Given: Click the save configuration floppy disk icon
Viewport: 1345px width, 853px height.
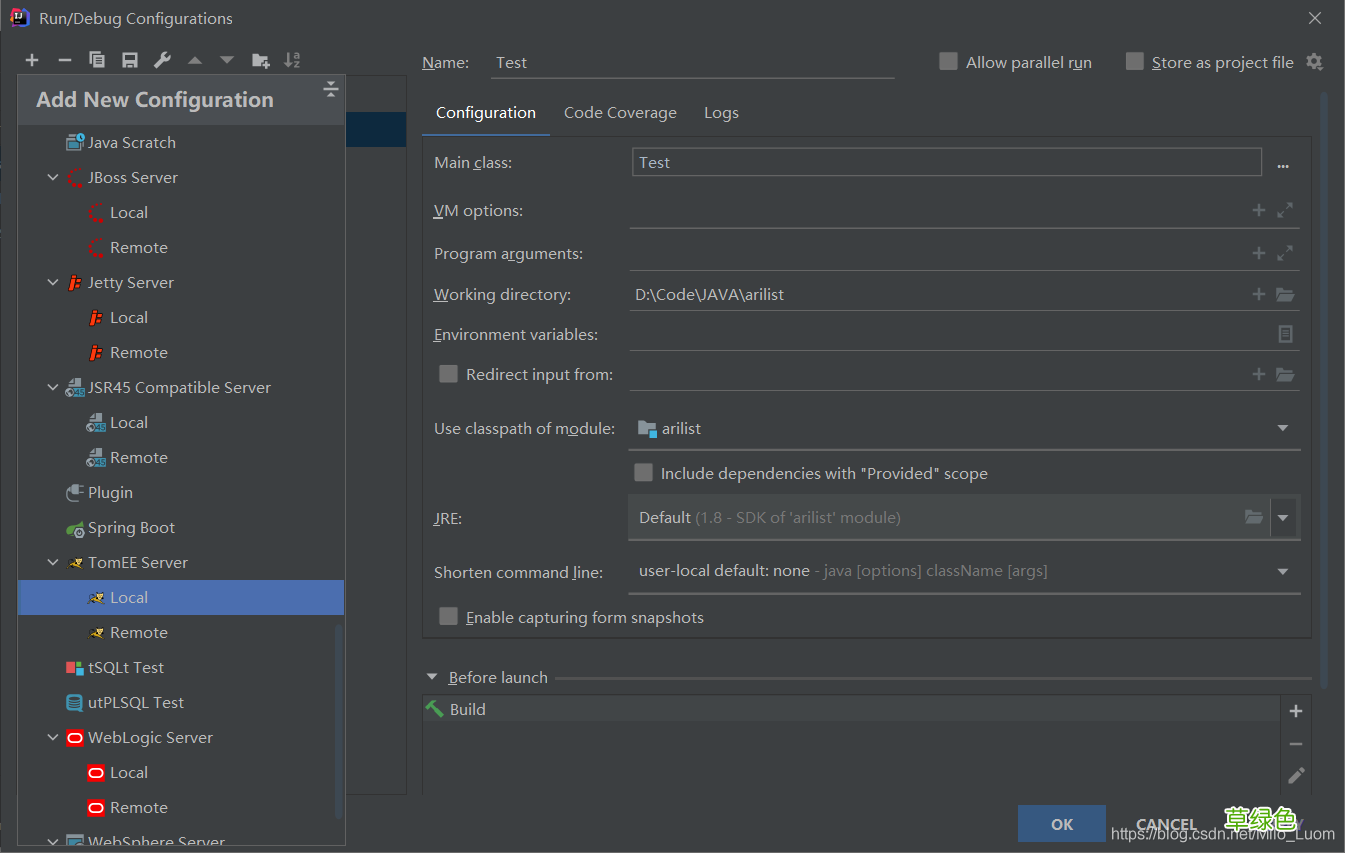Looking at the screenshot, I should 130,61.
